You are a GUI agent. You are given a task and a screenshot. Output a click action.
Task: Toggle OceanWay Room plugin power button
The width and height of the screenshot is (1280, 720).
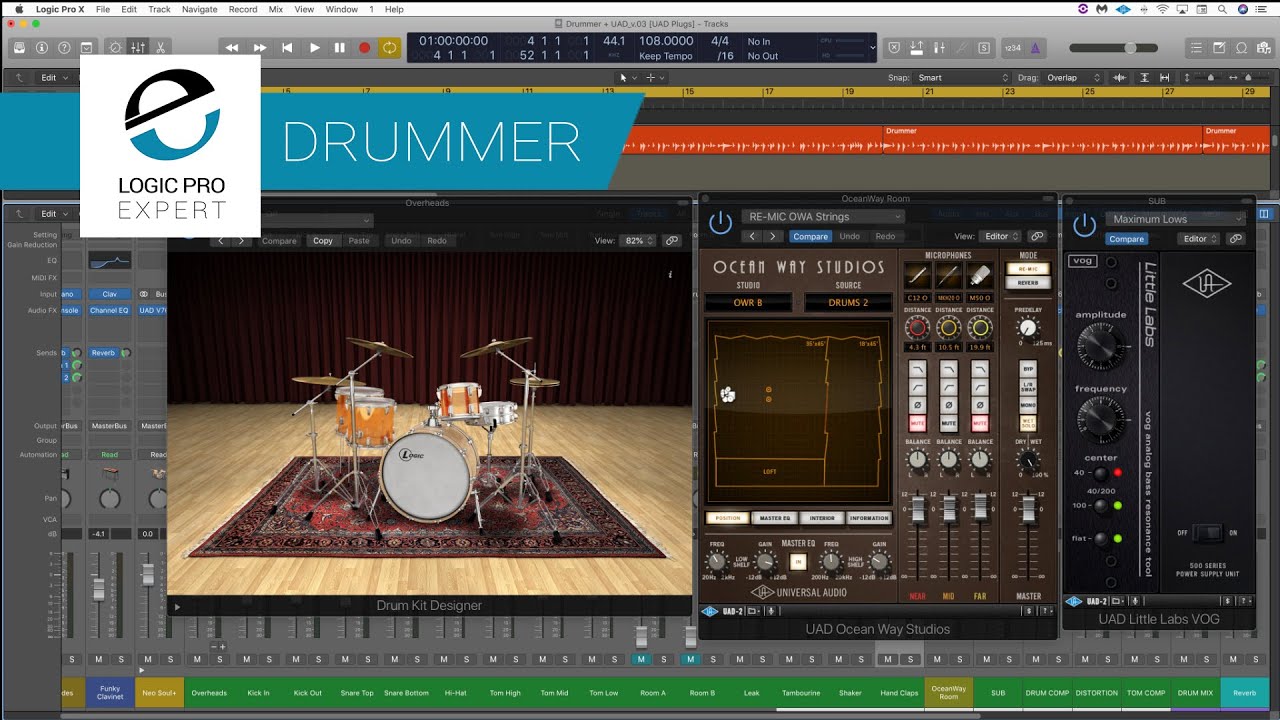tap(720, 224)
